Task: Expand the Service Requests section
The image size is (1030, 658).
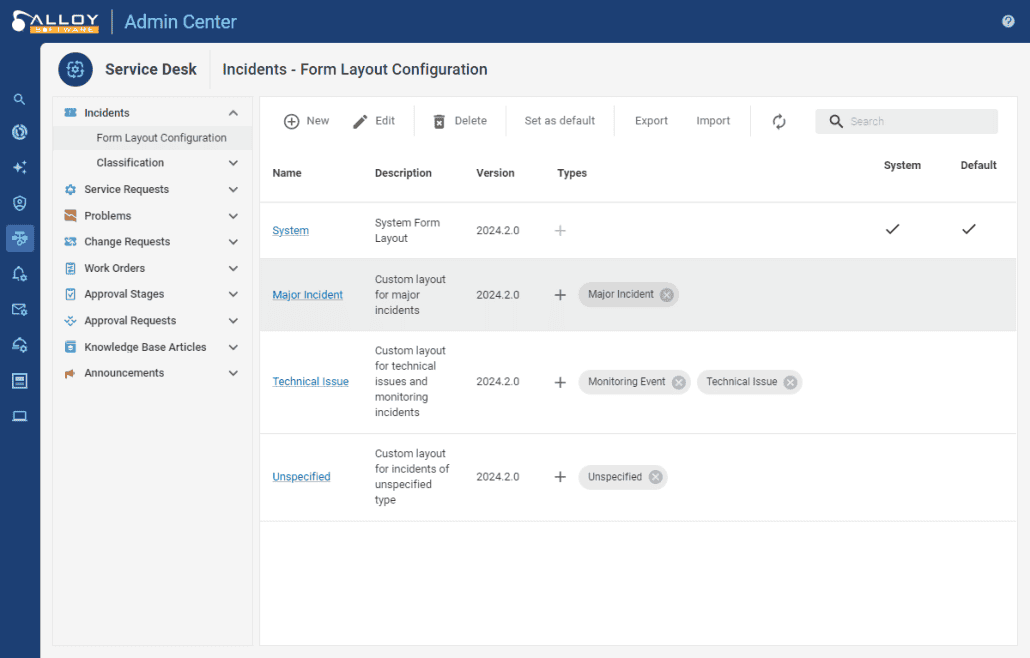Action: 232,189
